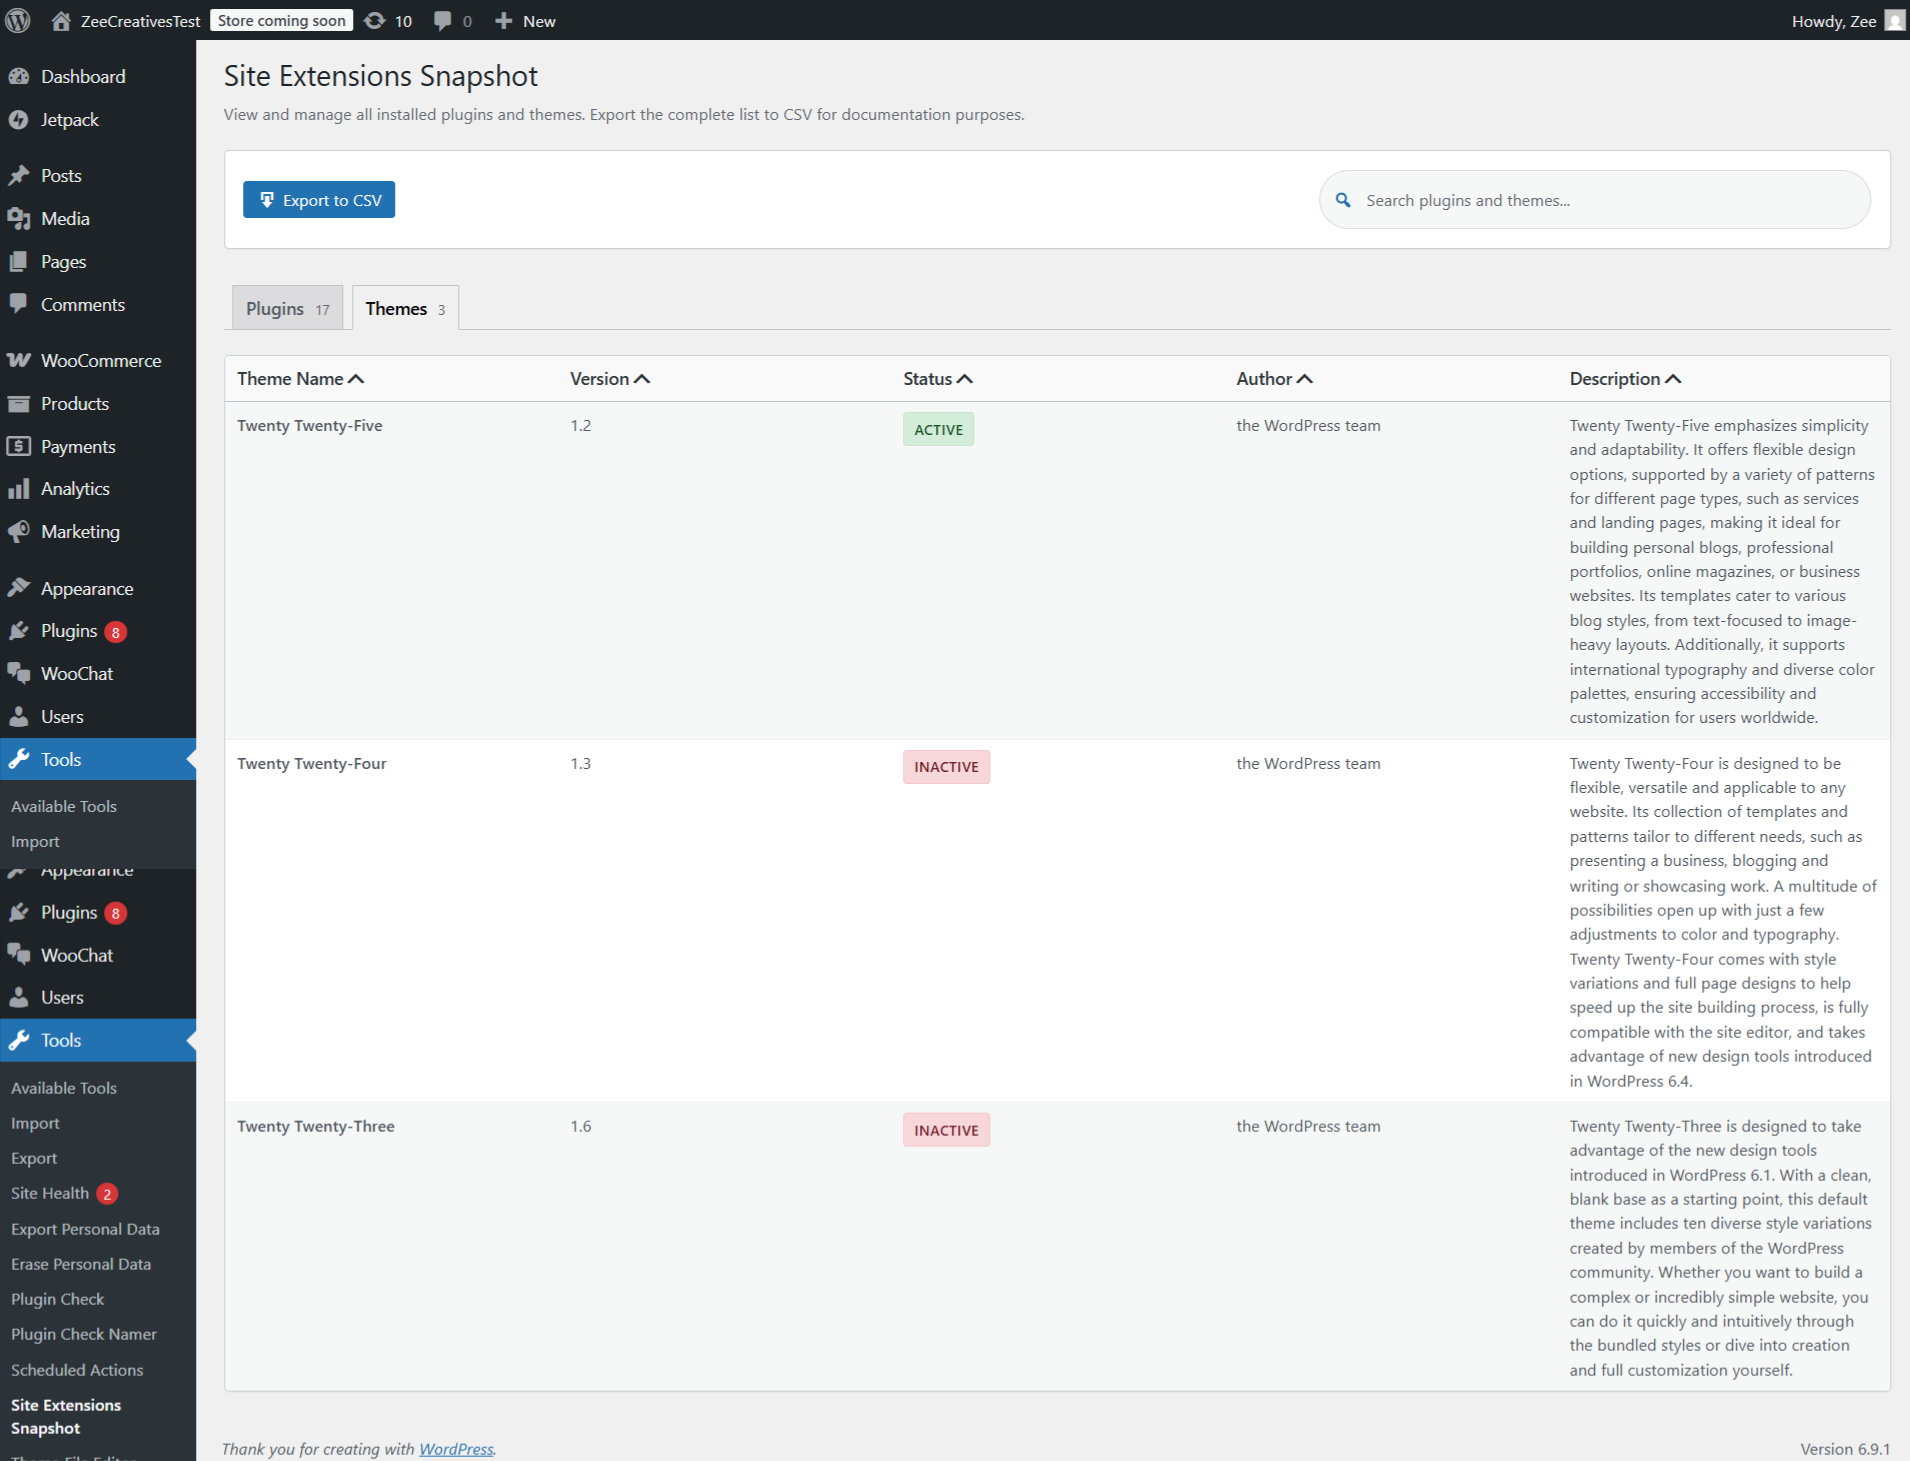1910x1461 pixels.
Task: Select the Payments icon in the sidebar
Action: tap(20, 446)
